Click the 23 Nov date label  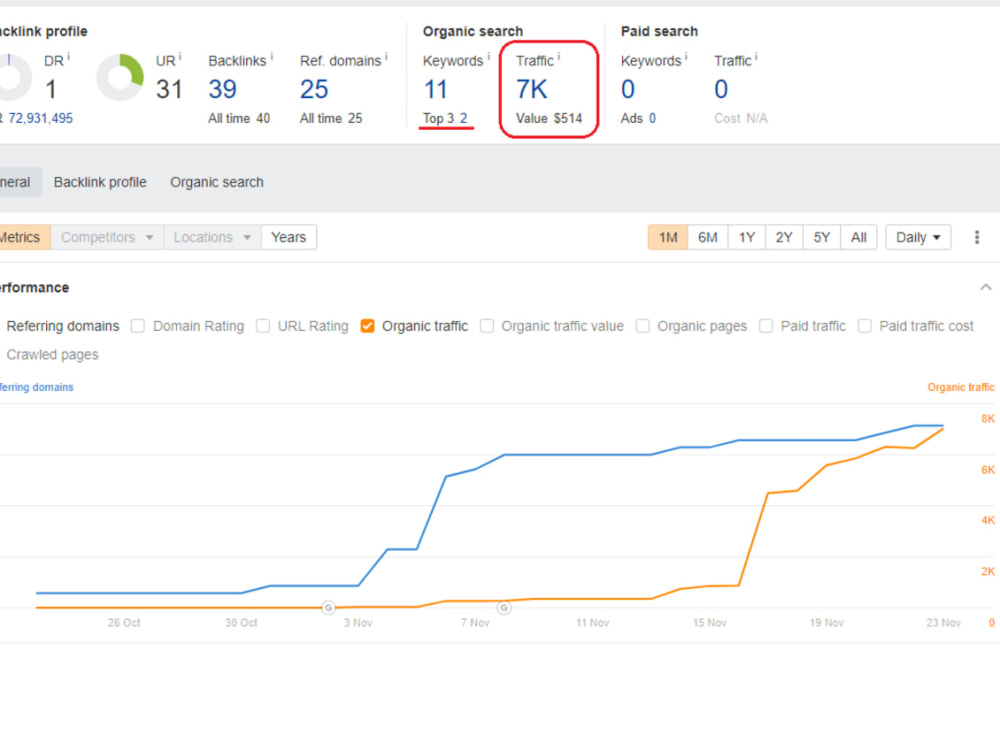(x=943, y=622)
